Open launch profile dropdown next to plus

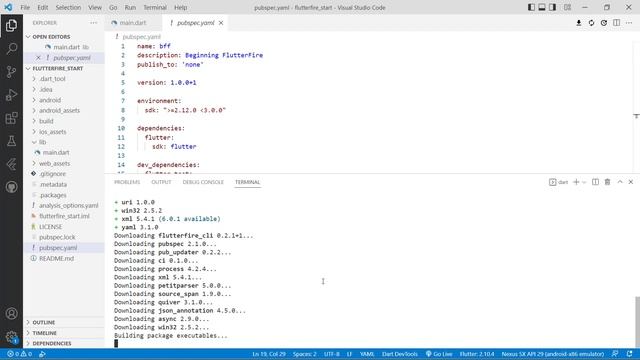pyautogui.click(x=584, y=182)
